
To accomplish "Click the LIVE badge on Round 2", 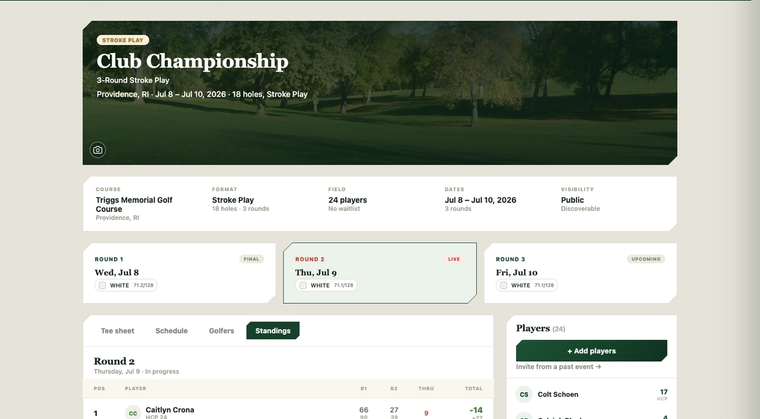I will point(454,259).
